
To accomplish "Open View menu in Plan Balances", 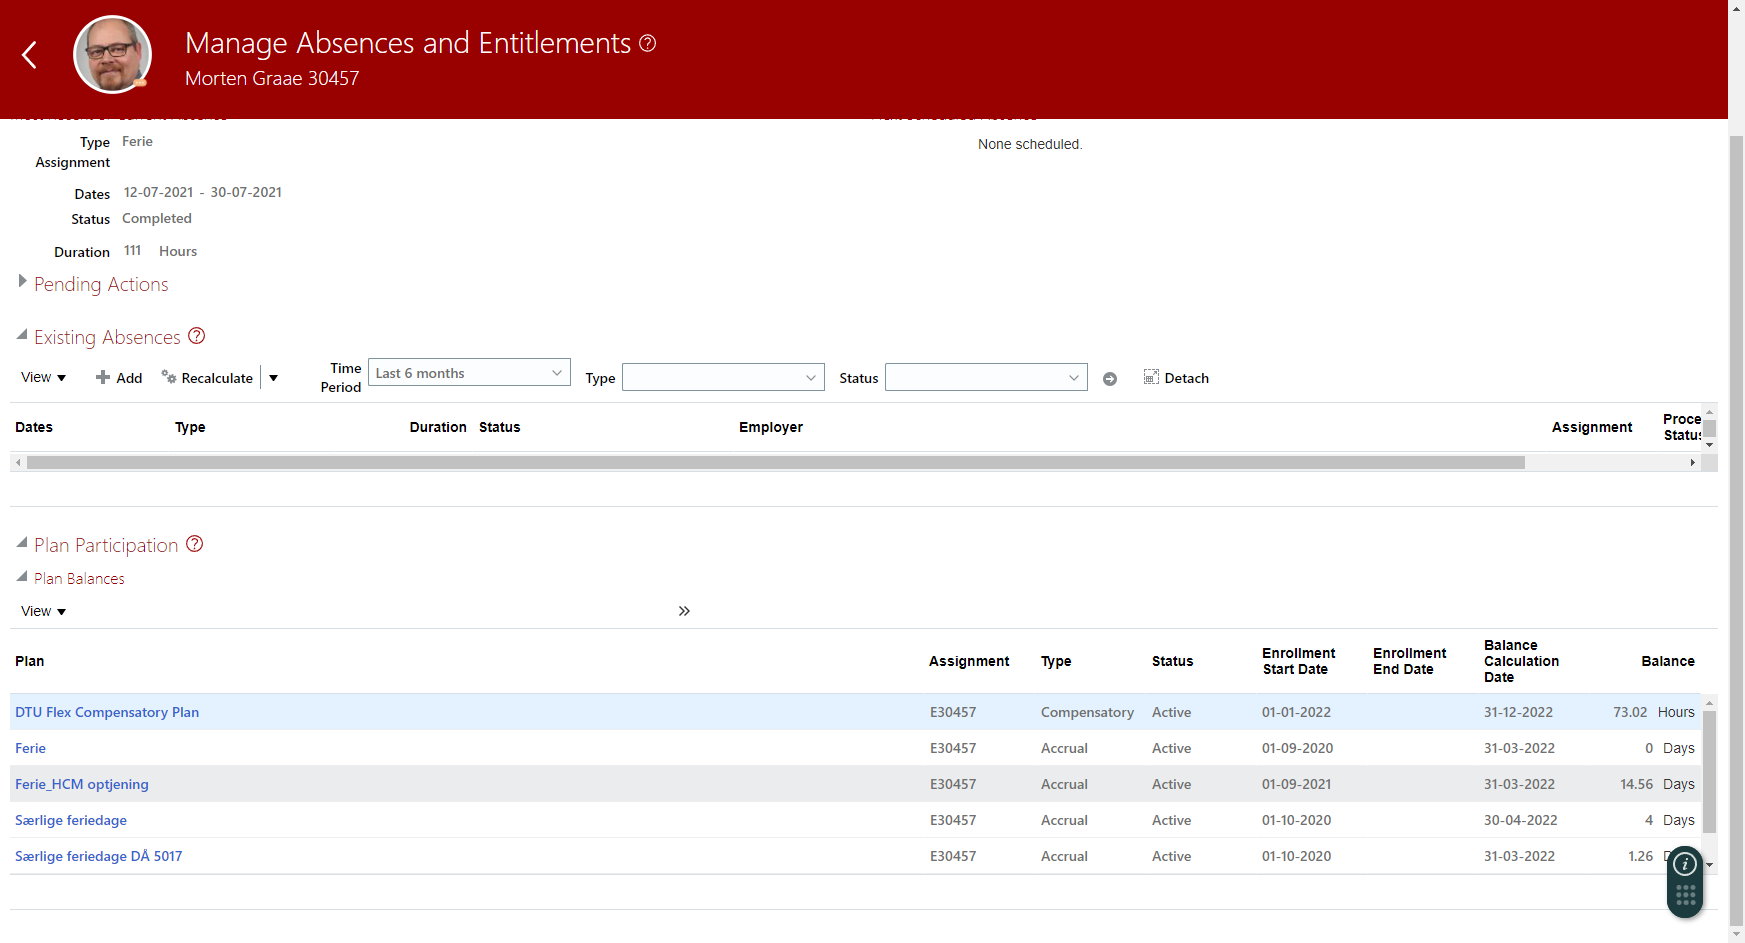I will pos(43,611).
